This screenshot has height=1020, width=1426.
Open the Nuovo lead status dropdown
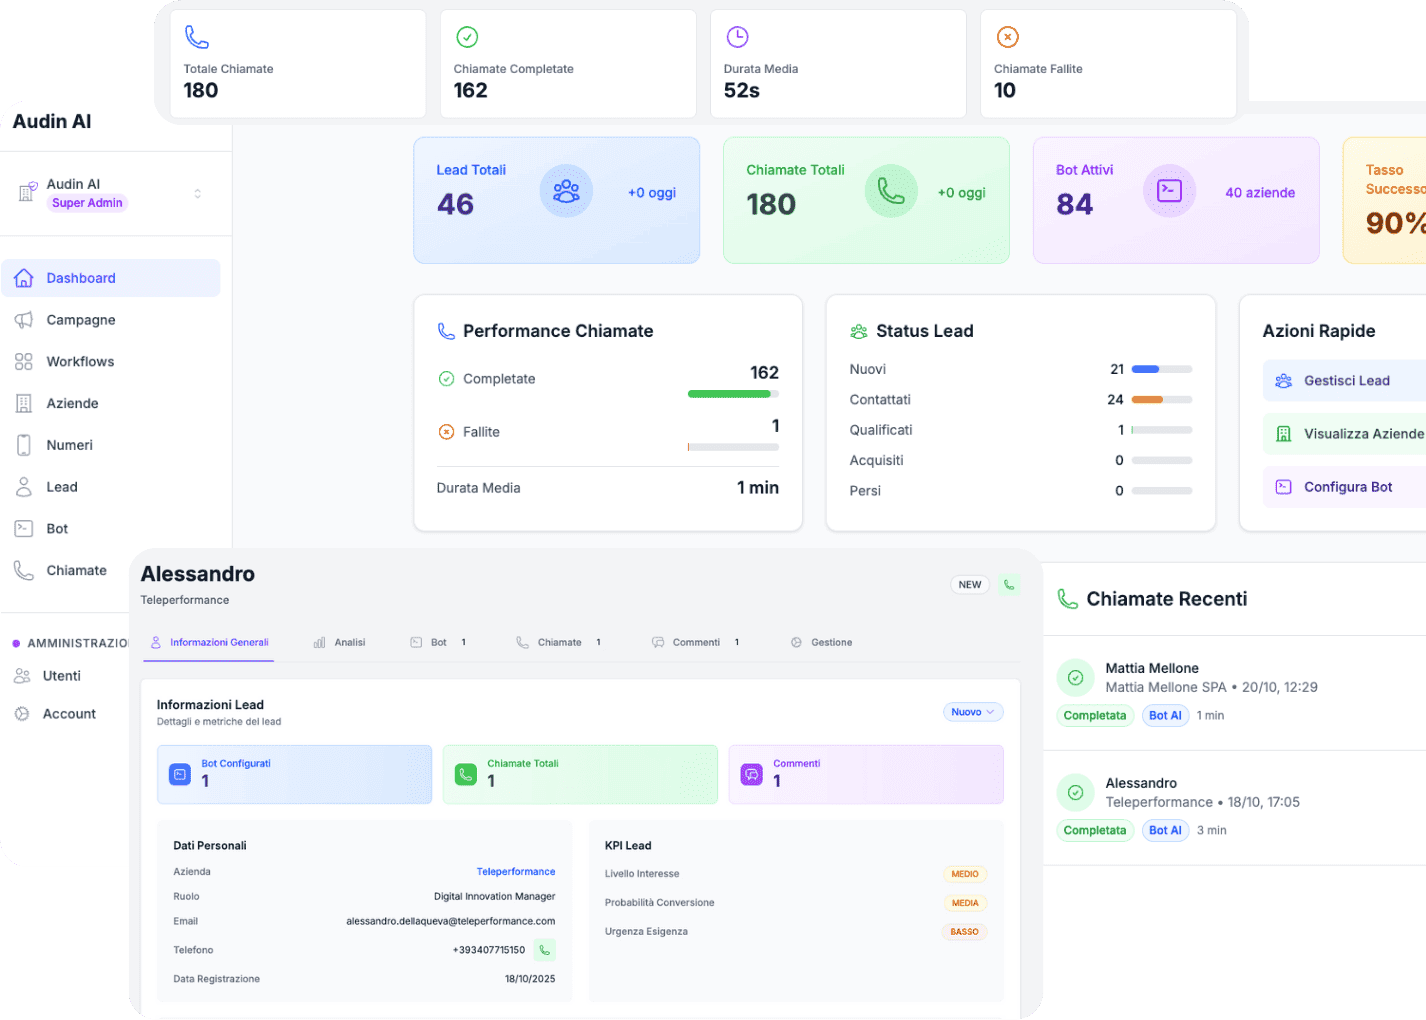tap(972, 712)
